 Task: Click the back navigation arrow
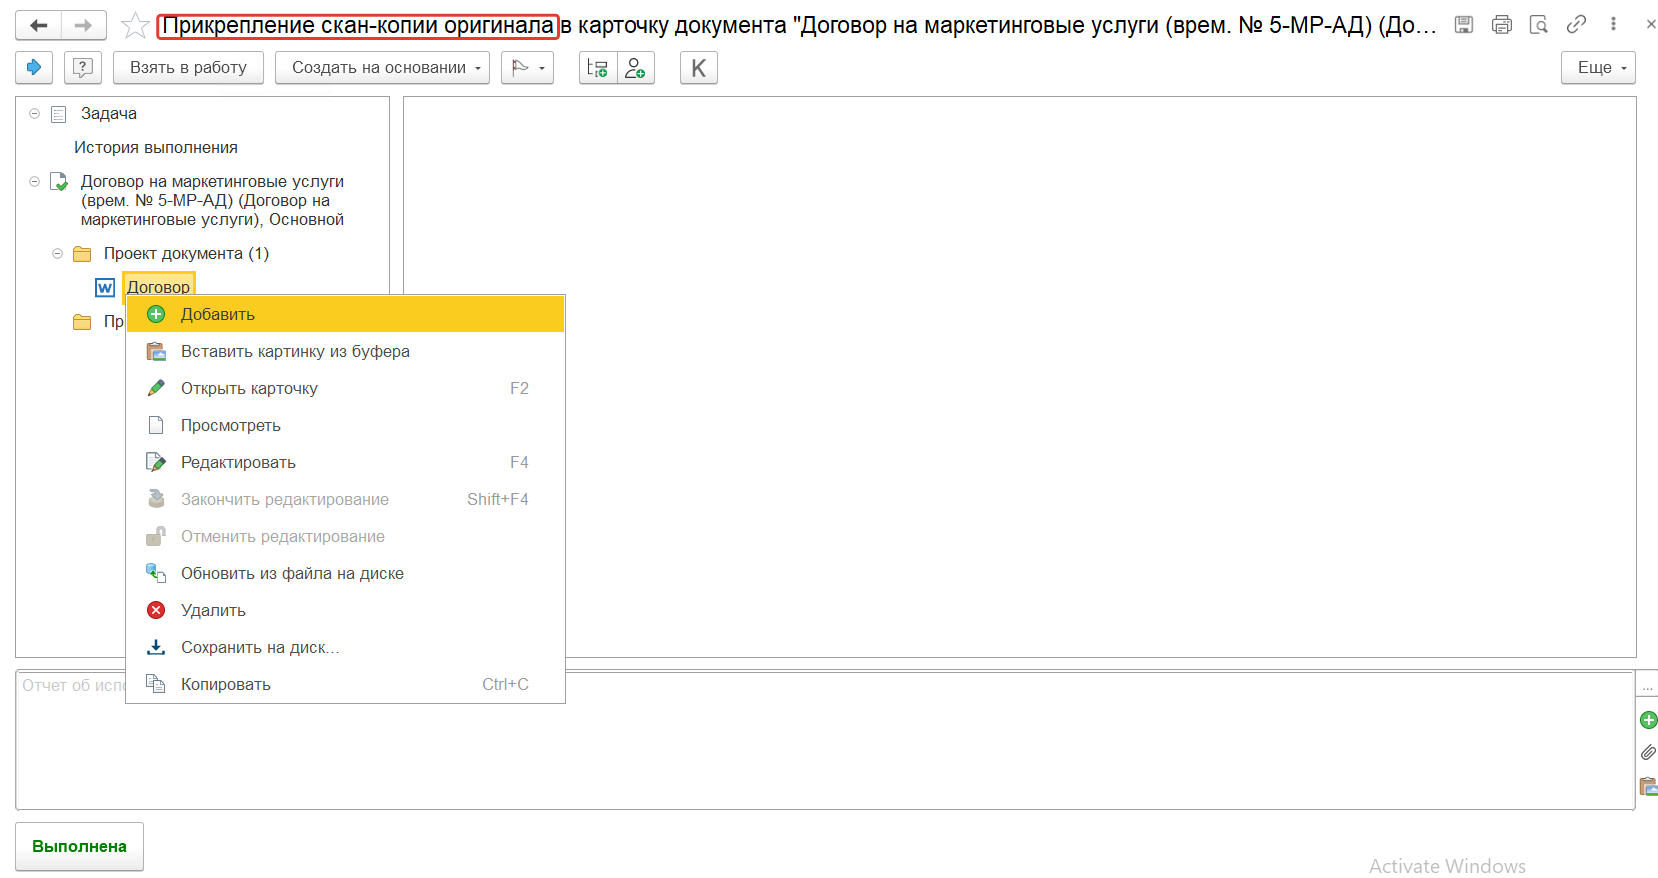pos(39,26)
